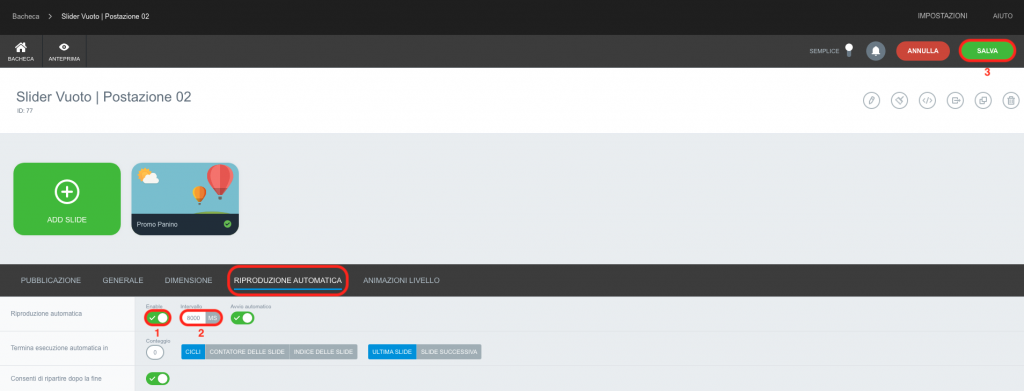Click Slider Vuoto | Postazione 02 breadcrumb
The image size is (1024, 391).
coord(105,16)
